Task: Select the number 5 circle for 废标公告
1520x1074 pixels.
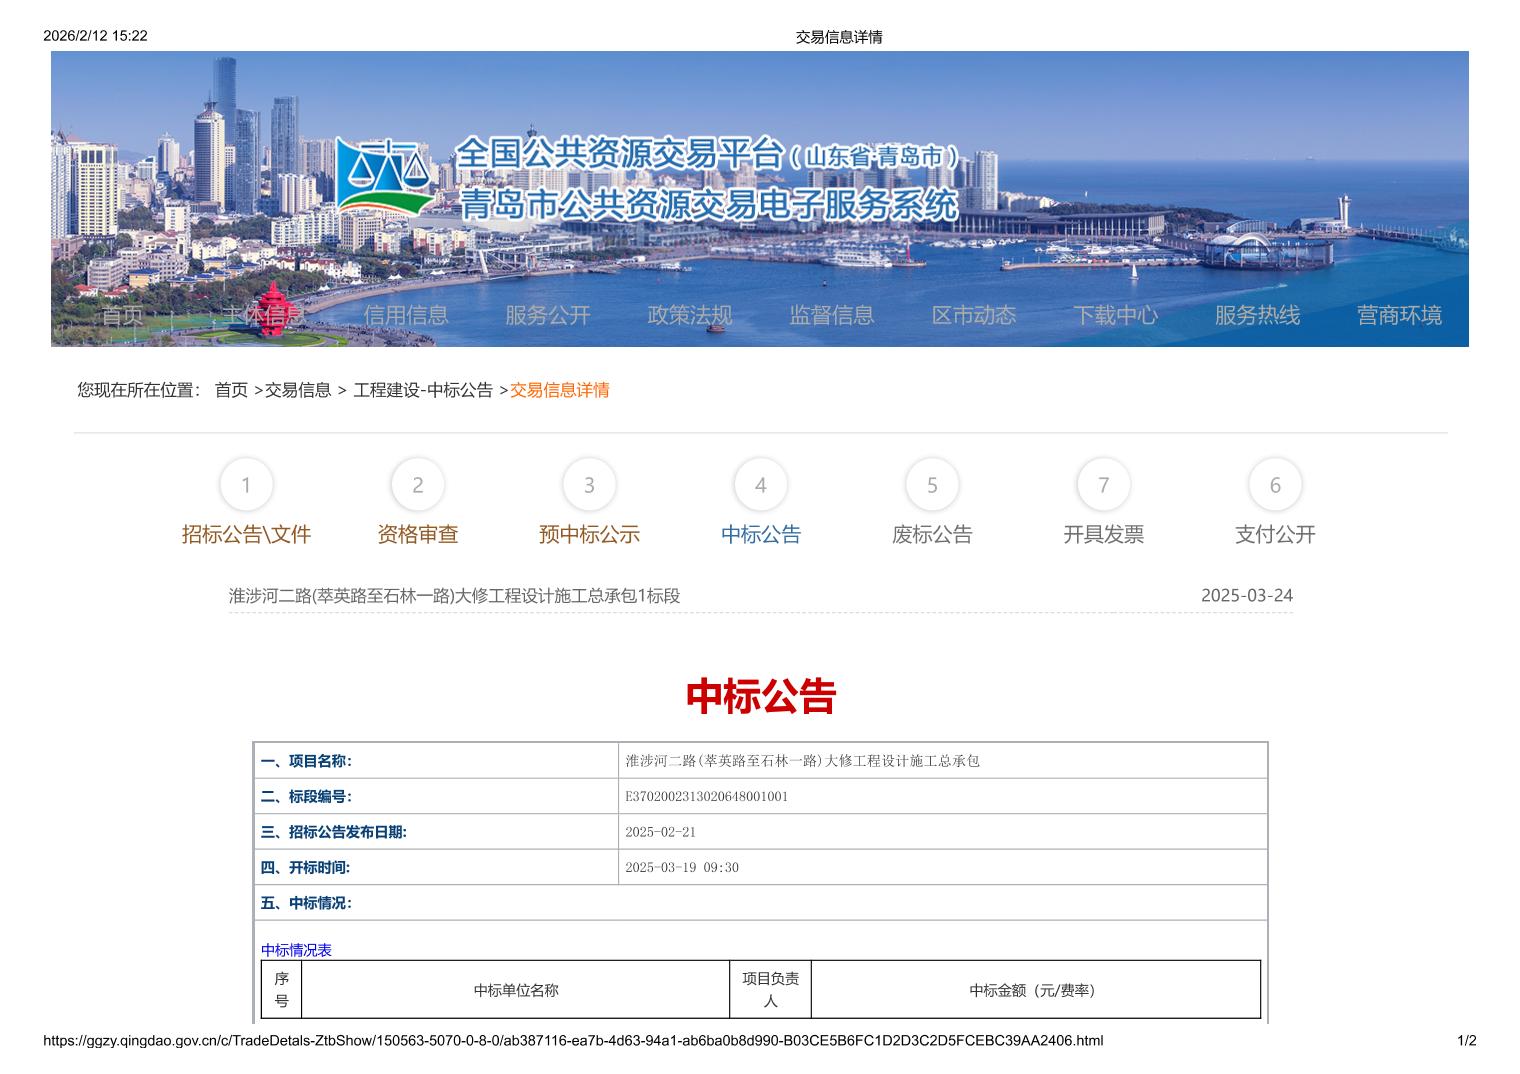Action: pos(932,485)
